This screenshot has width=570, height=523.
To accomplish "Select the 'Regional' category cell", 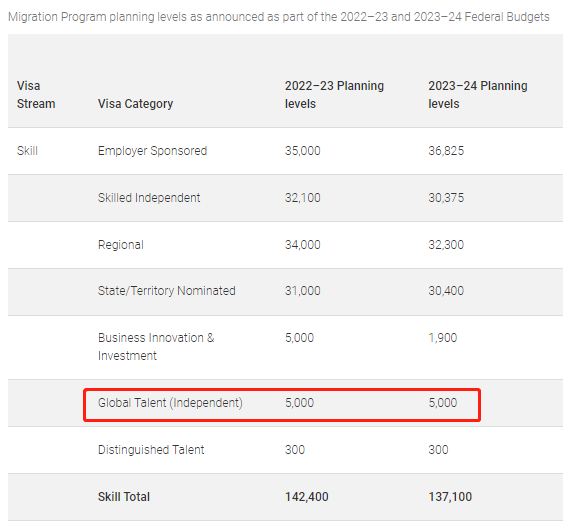I will pyautogui.click(x=121, y=245).
